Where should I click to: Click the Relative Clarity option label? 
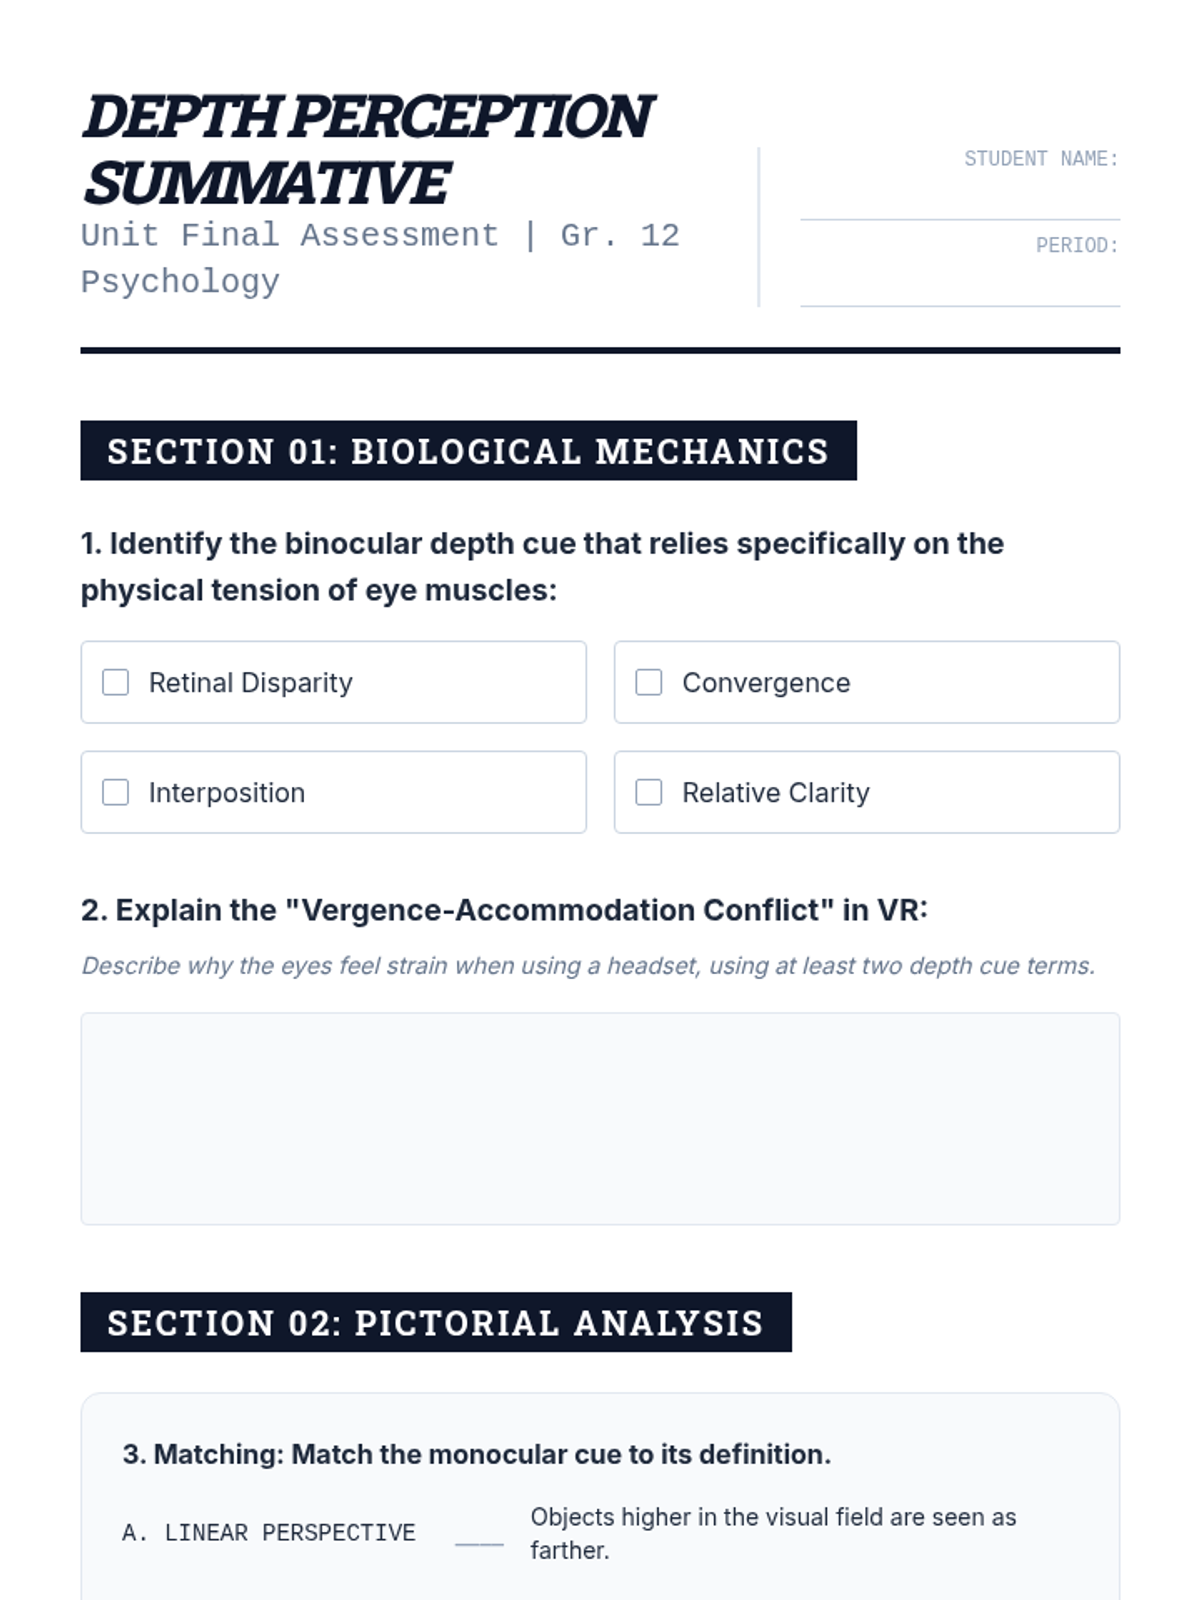[776, 792]
